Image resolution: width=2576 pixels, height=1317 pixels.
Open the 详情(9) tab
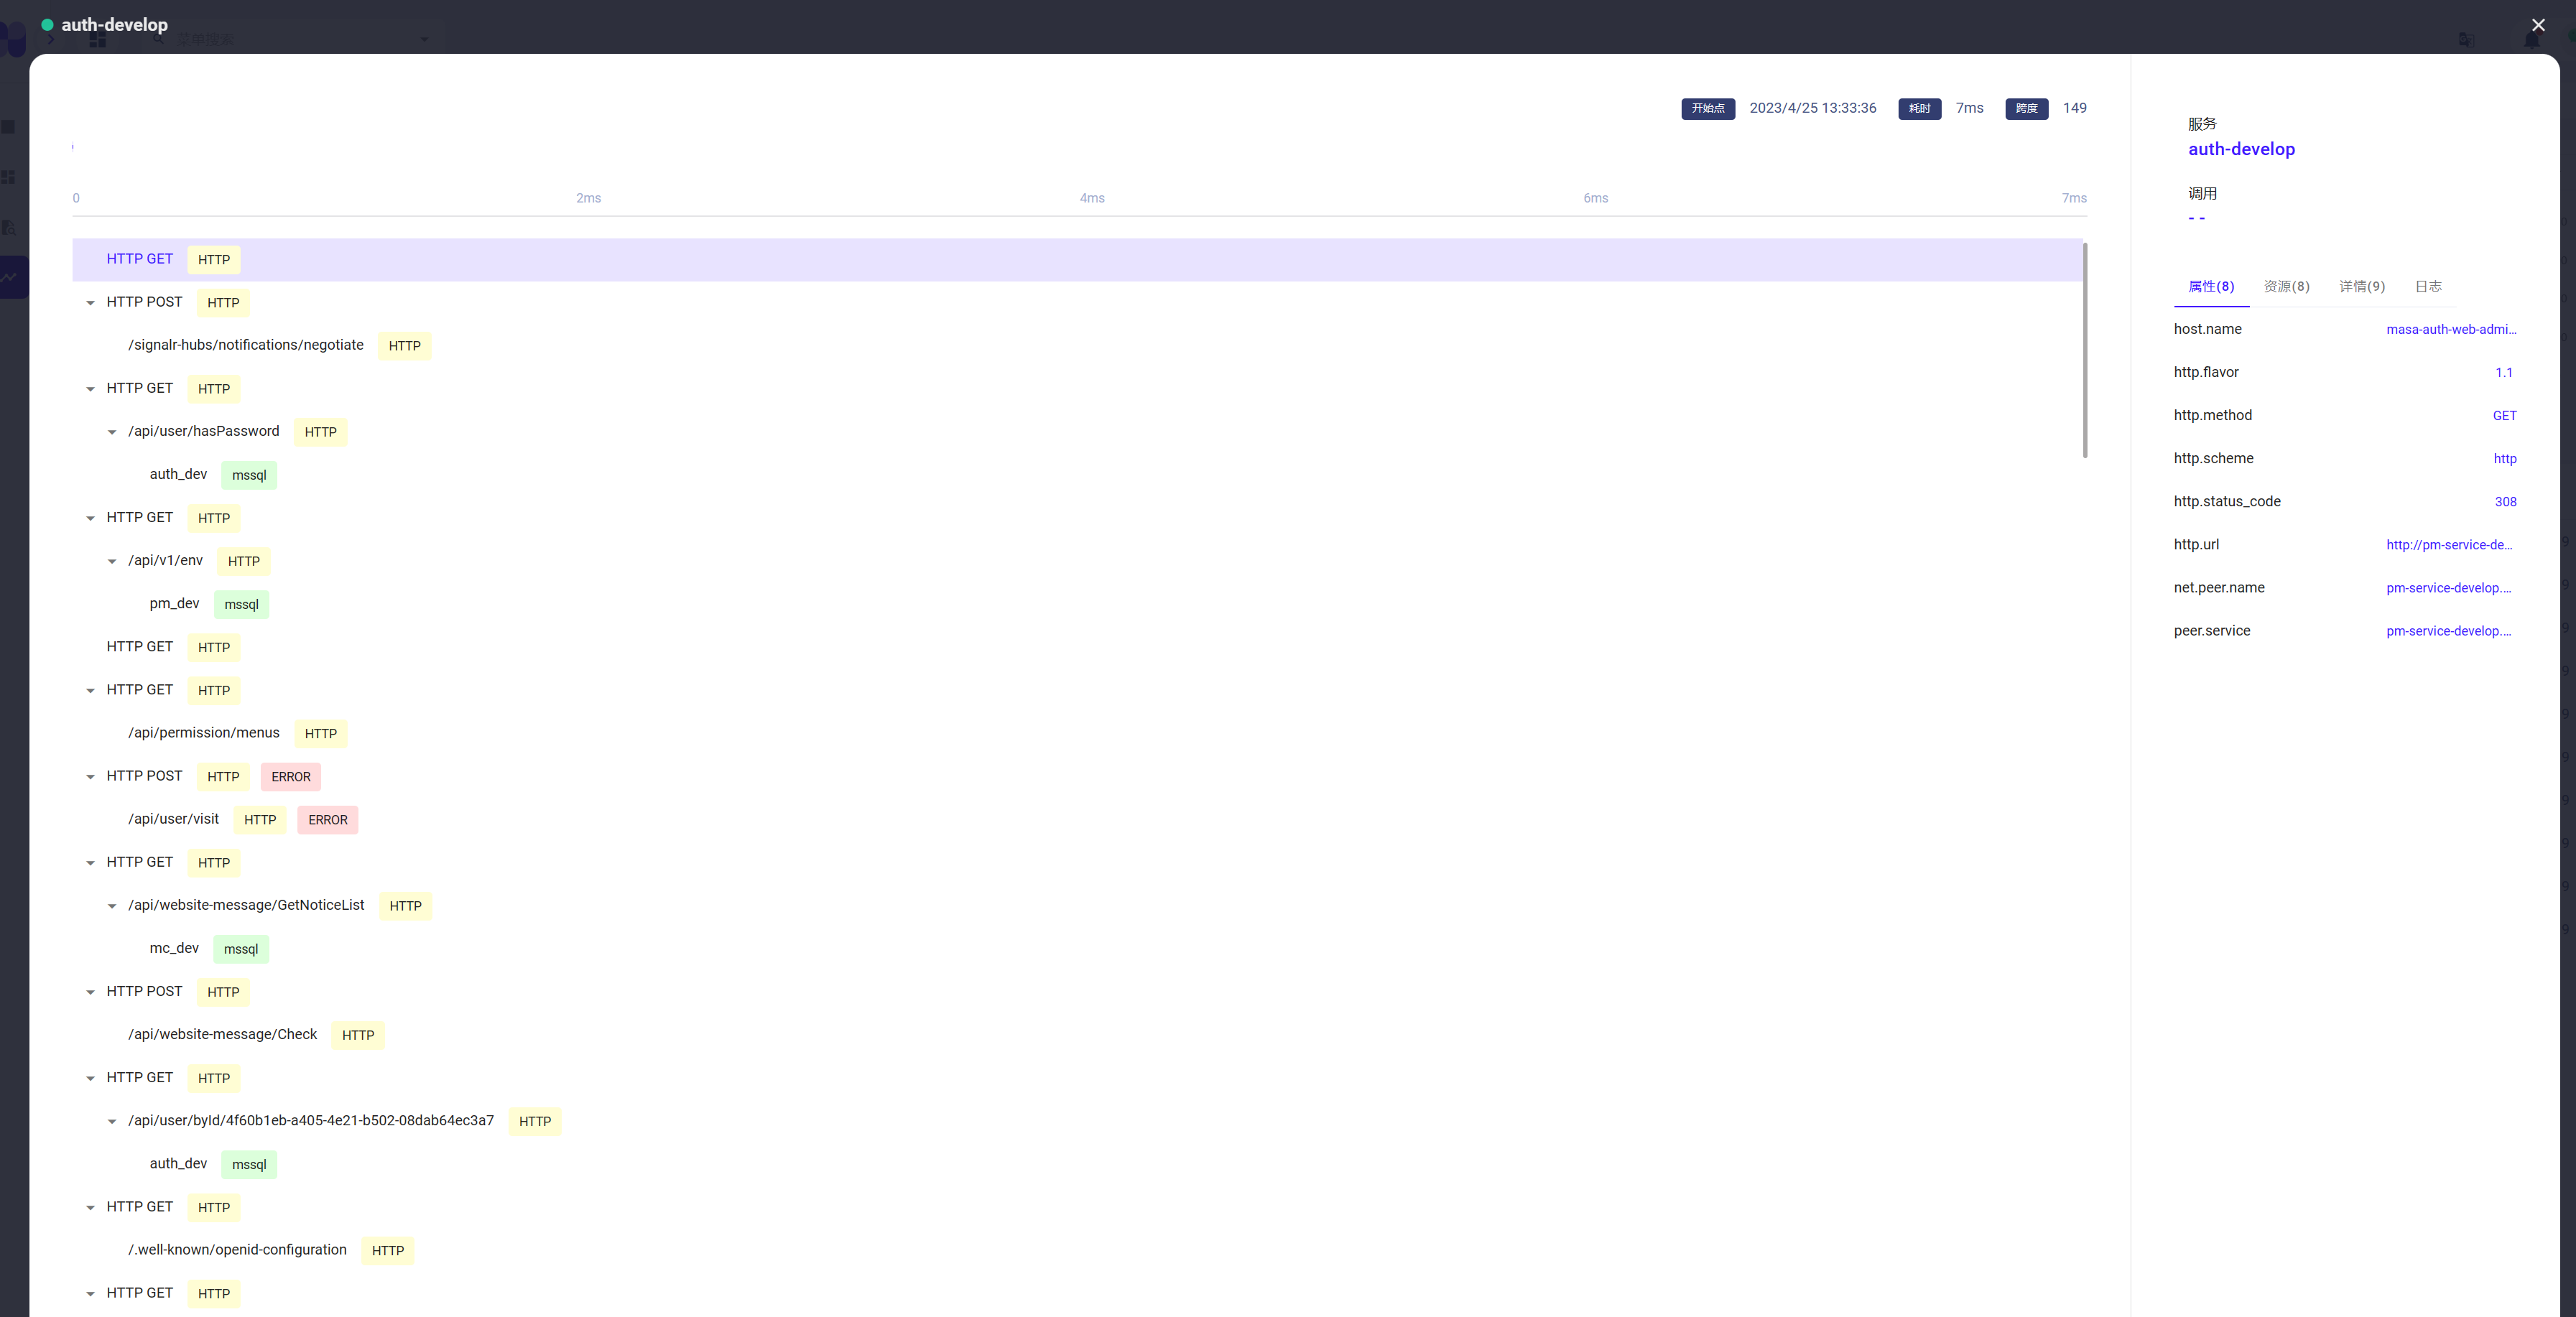[x=2362, y=287]
